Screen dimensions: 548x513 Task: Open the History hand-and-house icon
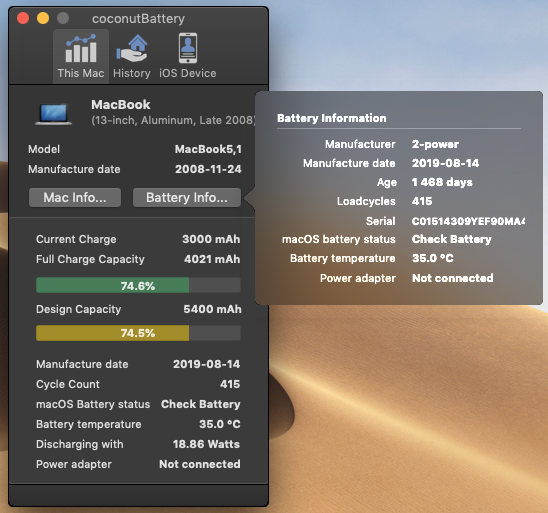pos(132,48)
